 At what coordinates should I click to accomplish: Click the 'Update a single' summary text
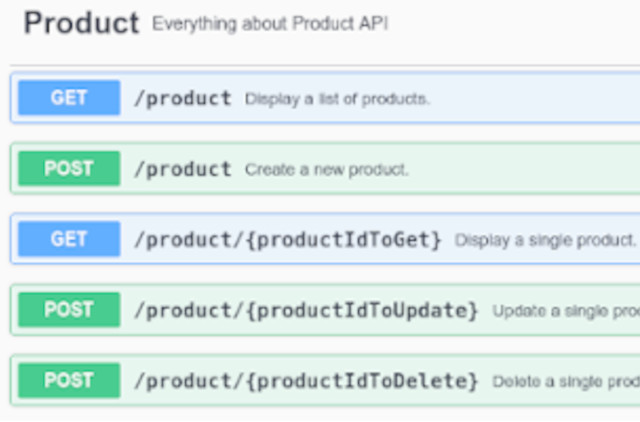point(565,311)
